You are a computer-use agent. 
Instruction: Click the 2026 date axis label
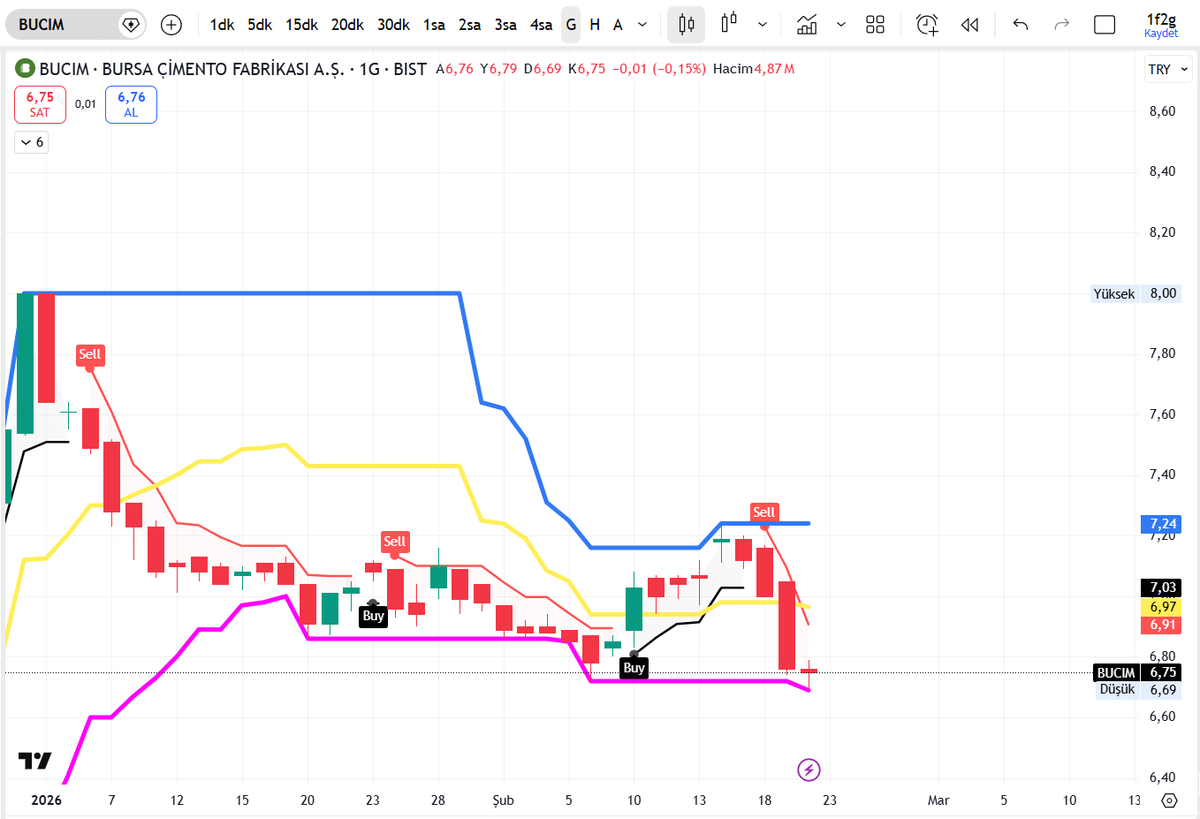46,800
